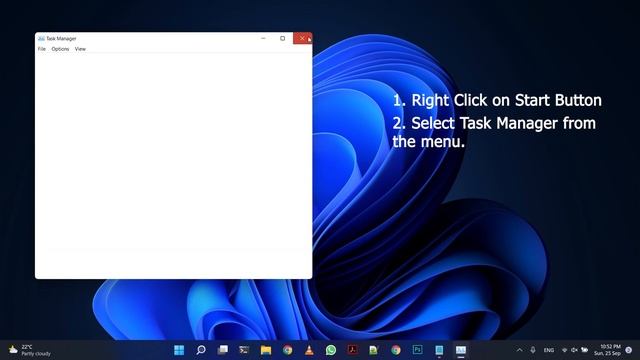Click the microphone tray icon
Viewport: 640px width, 360px height.
point(533,350)
